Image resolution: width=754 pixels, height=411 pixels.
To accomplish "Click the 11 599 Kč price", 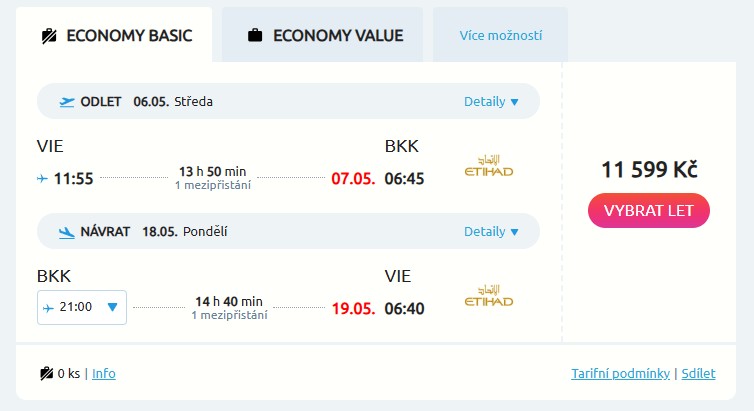I will tap(649, 169).
